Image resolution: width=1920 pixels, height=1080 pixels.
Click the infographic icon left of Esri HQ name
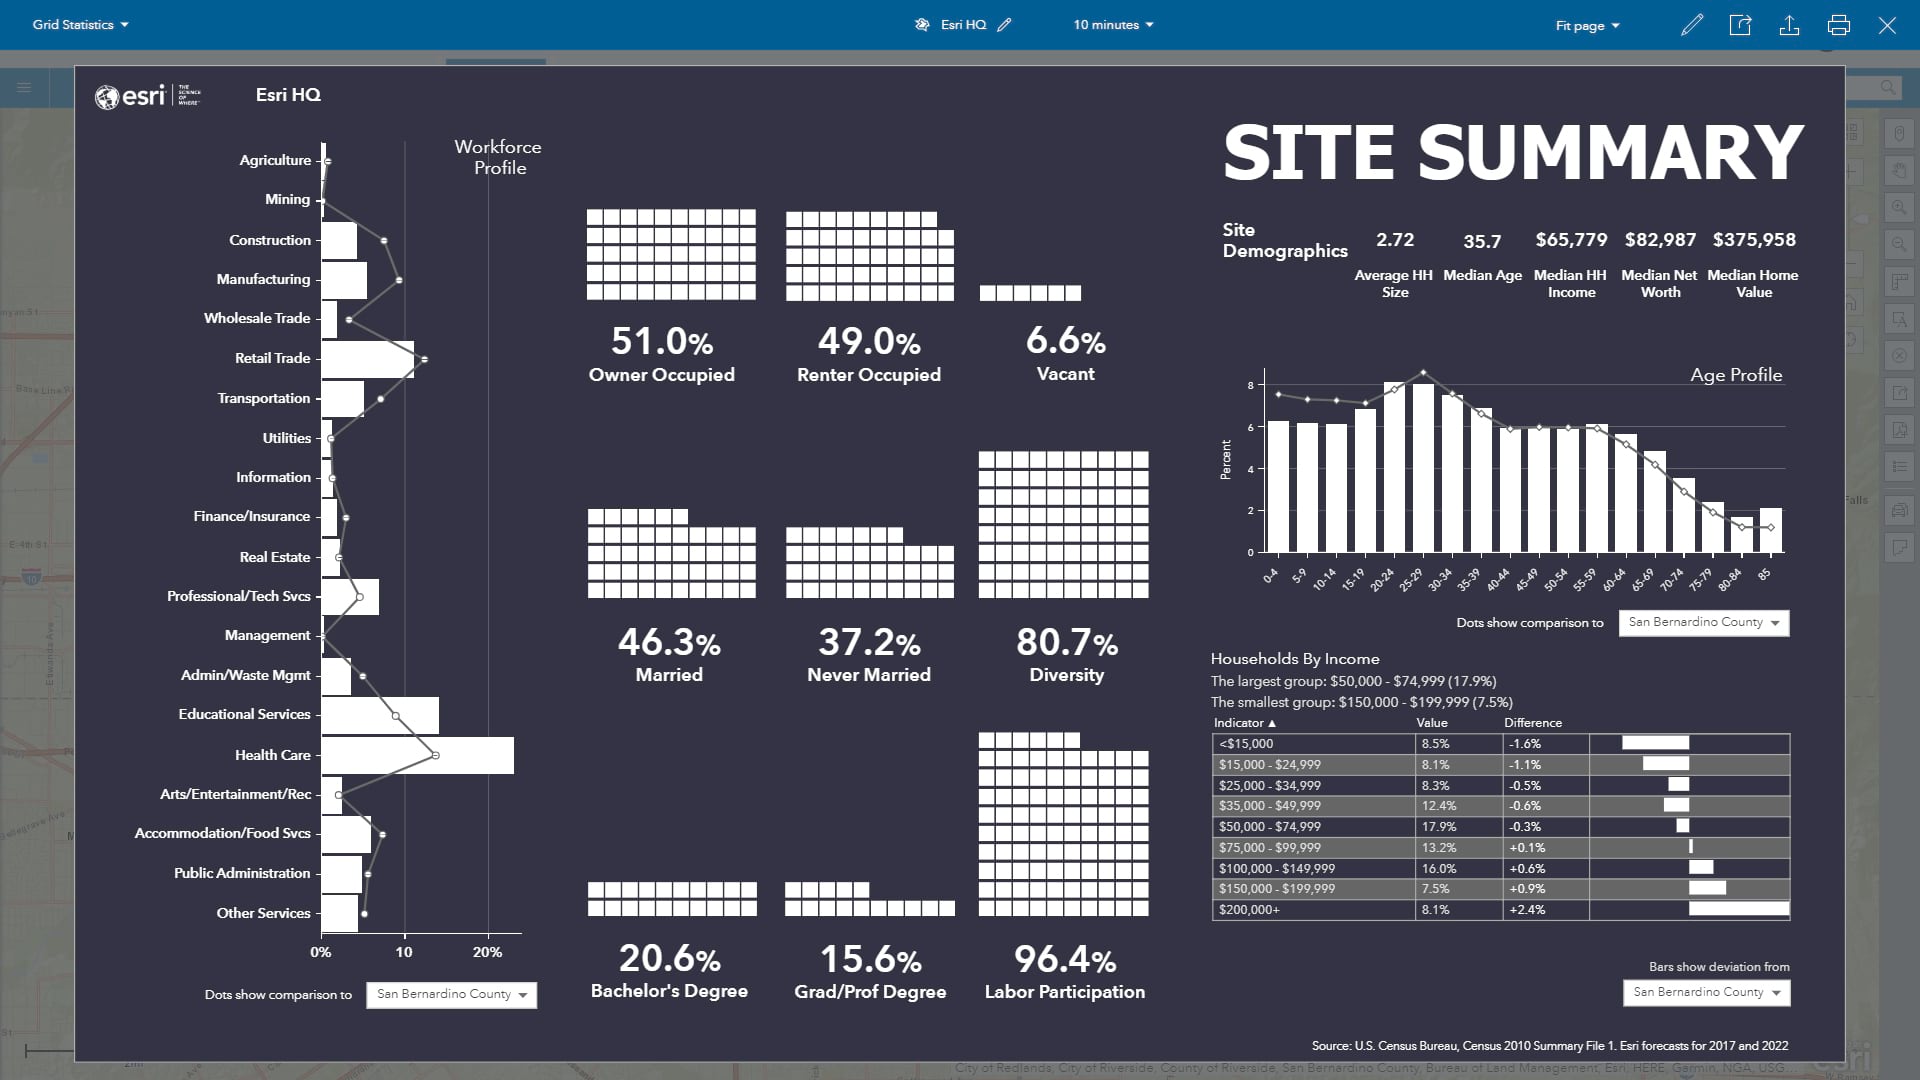point(922,25)
